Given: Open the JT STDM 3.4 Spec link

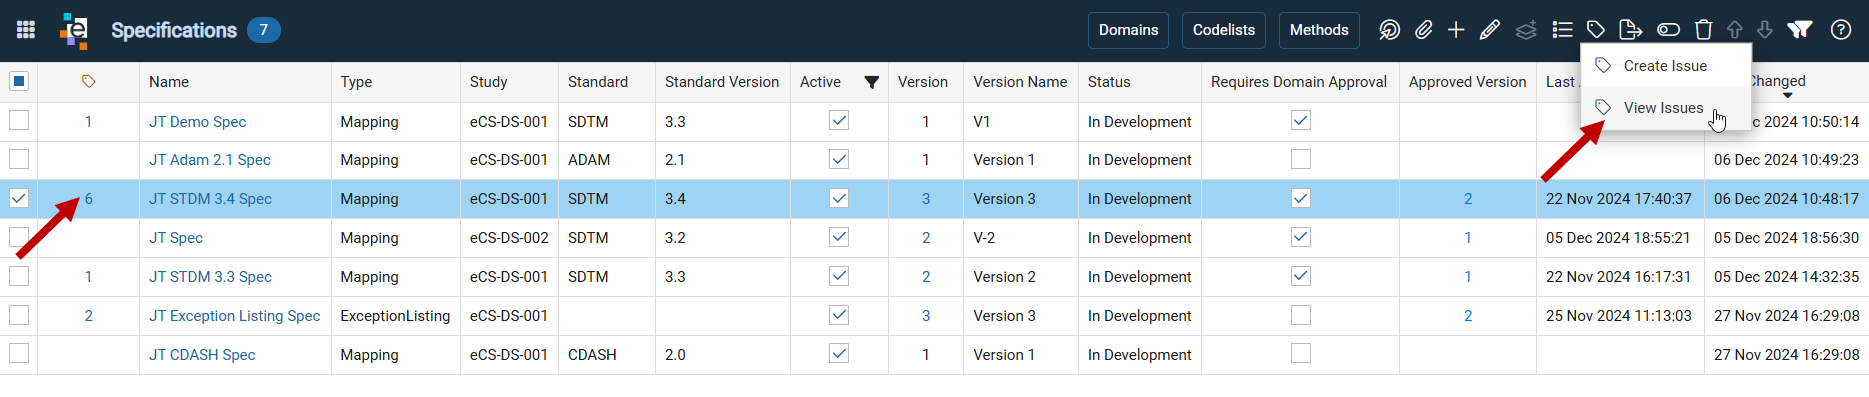Looking at the screenshot, I should point(210,199).
